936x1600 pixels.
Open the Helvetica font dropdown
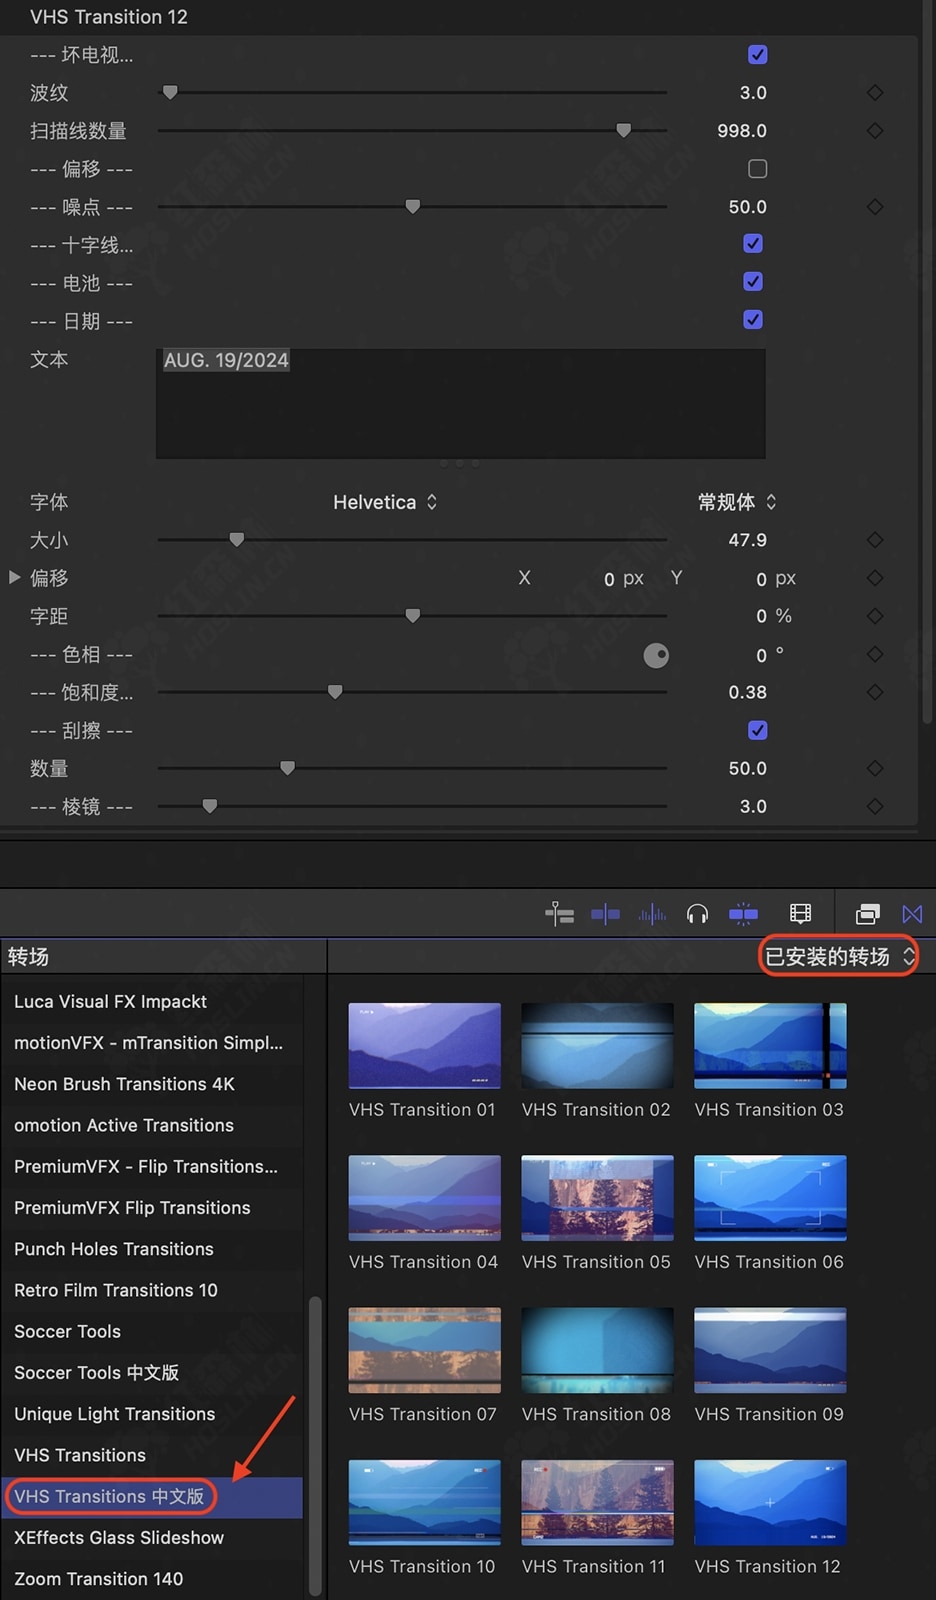[x=385, y=502]
